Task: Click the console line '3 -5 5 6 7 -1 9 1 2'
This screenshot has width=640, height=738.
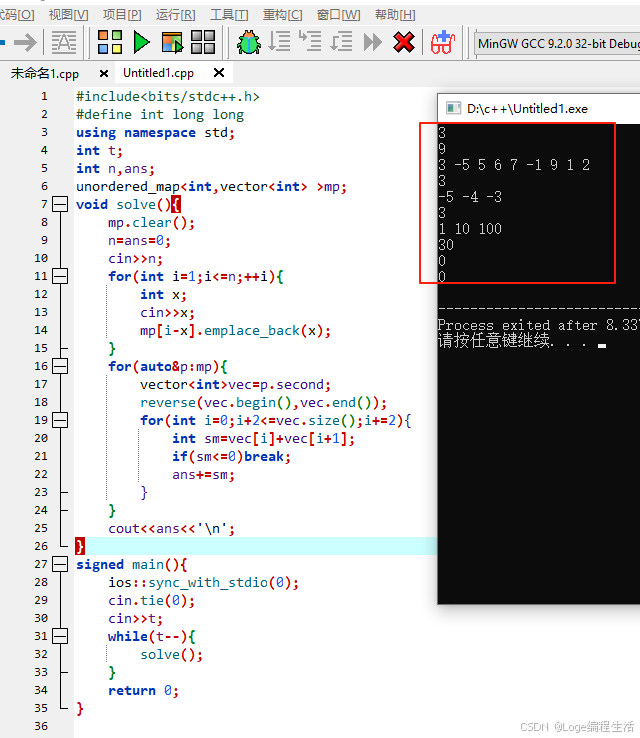Action: click(514, 165)
